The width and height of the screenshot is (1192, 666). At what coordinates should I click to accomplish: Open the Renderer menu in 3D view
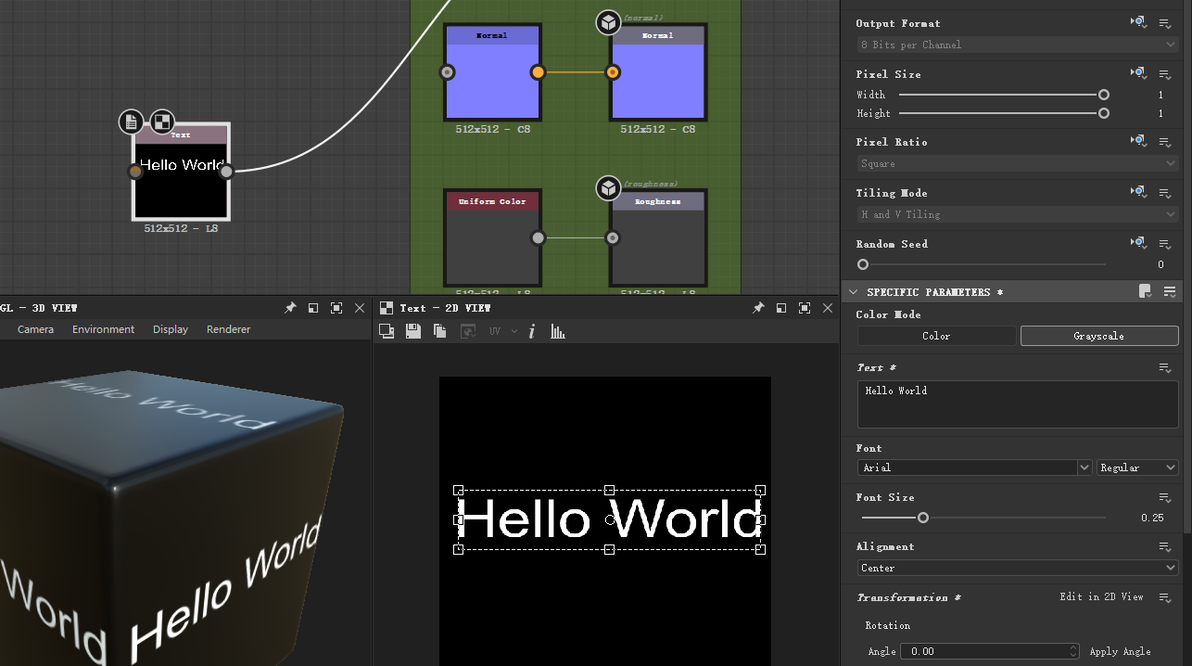point(228,329)
